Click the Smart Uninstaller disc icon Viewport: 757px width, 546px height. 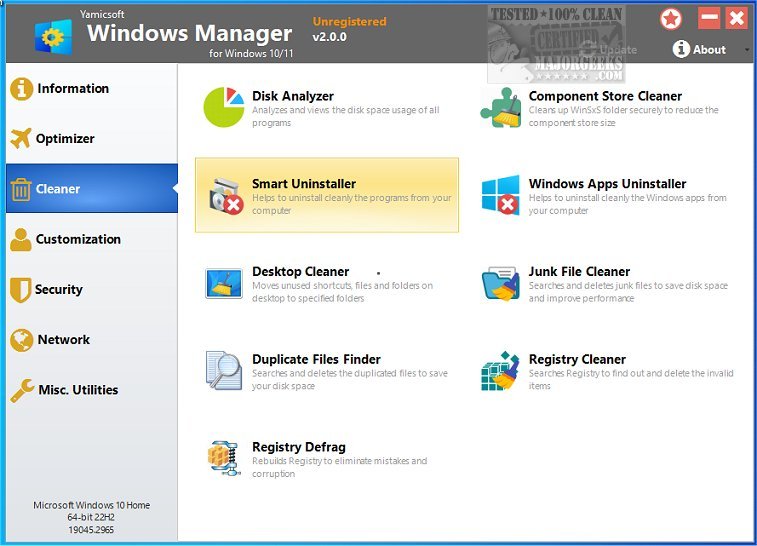click(225, 196)
